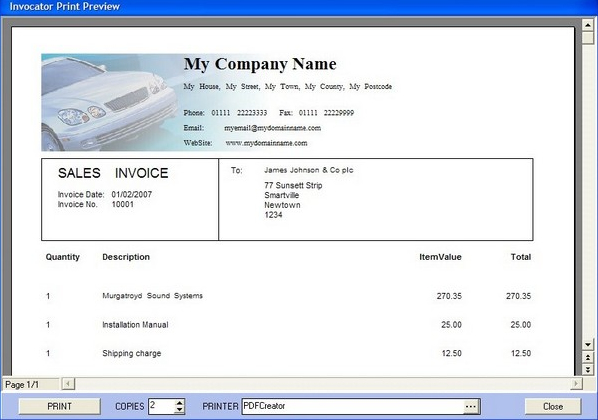Click the previous page double-arrow icon

588,357
